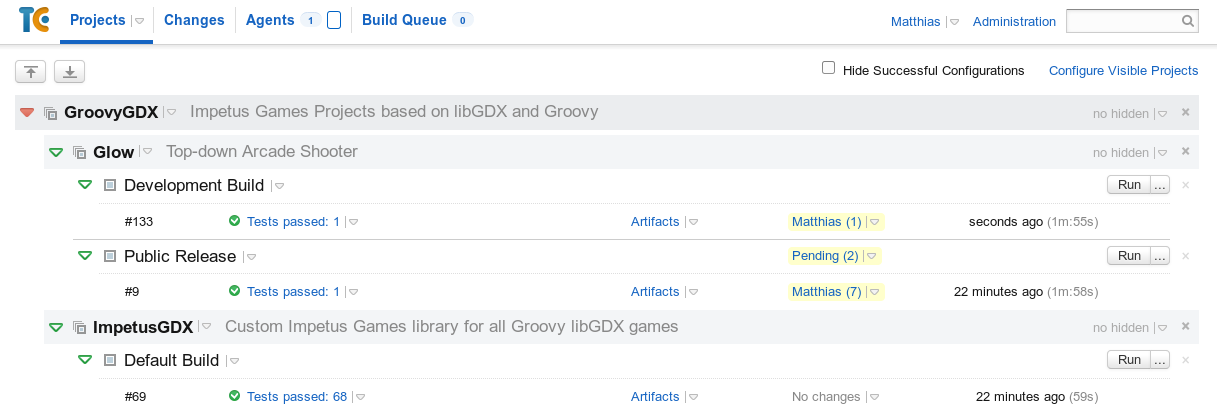The height and width of the screenshot is (415, 1217).
Task: Open Artifacts link for build #9
Action: [x=655, y=291]
